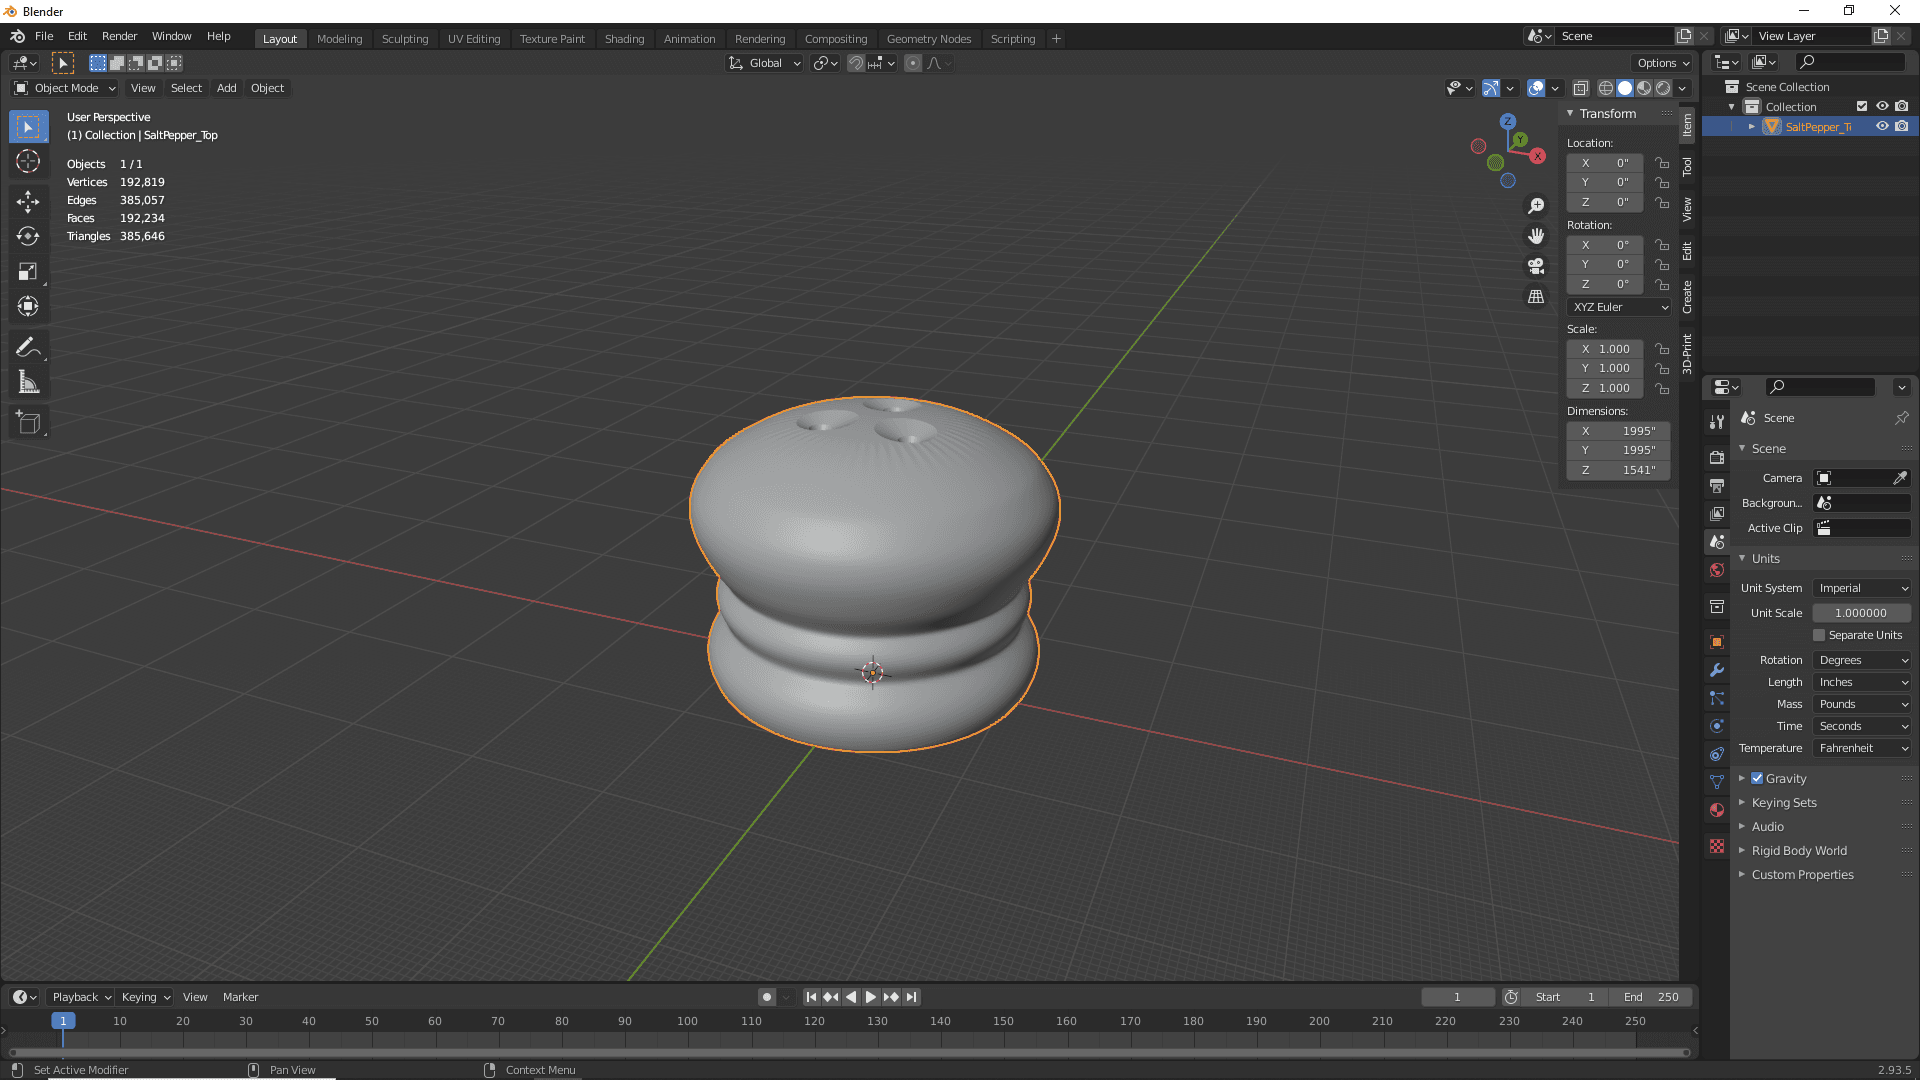
Task: Select the Rotate tool
Action: point(28,236)
